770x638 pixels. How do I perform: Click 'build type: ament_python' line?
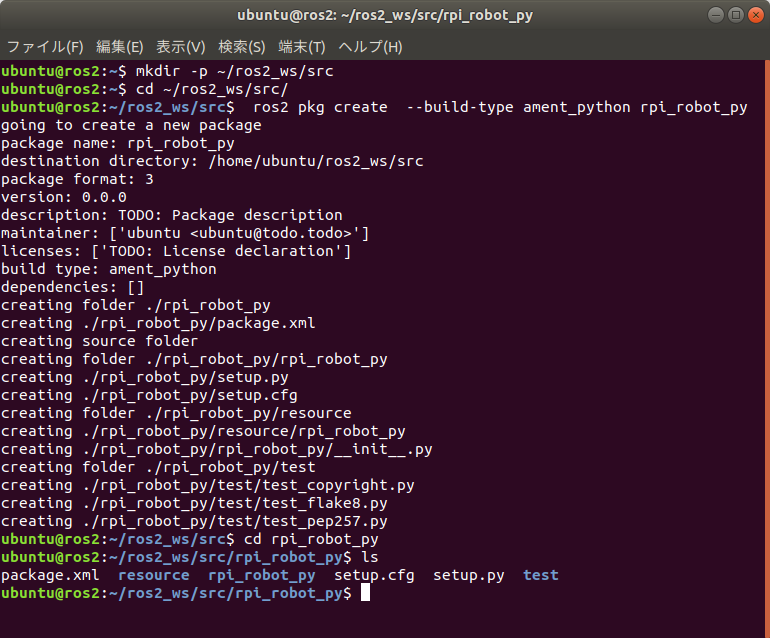click(109, 269)
